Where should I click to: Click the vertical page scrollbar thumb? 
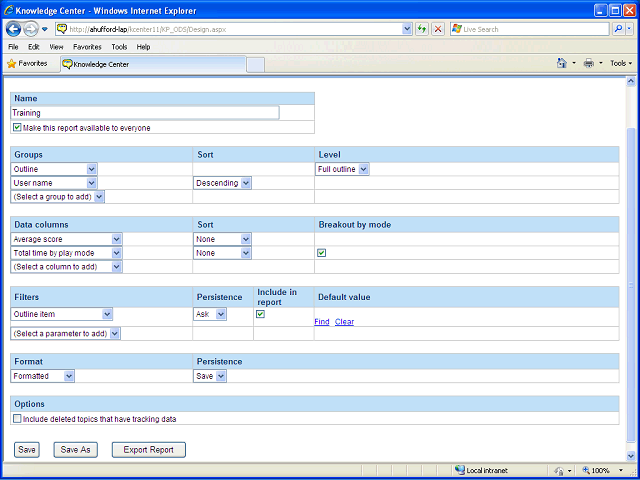[x=631, y=284]
